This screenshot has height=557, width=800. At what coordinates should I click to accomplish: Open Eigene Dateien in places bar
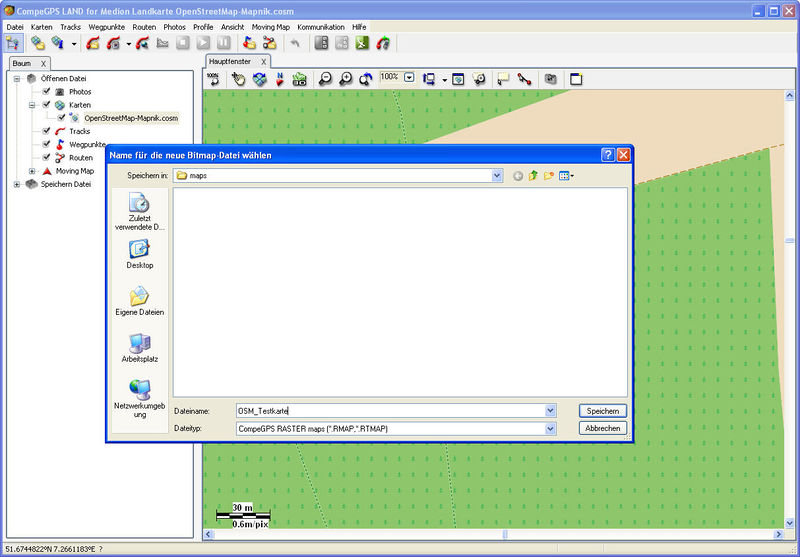139,300
